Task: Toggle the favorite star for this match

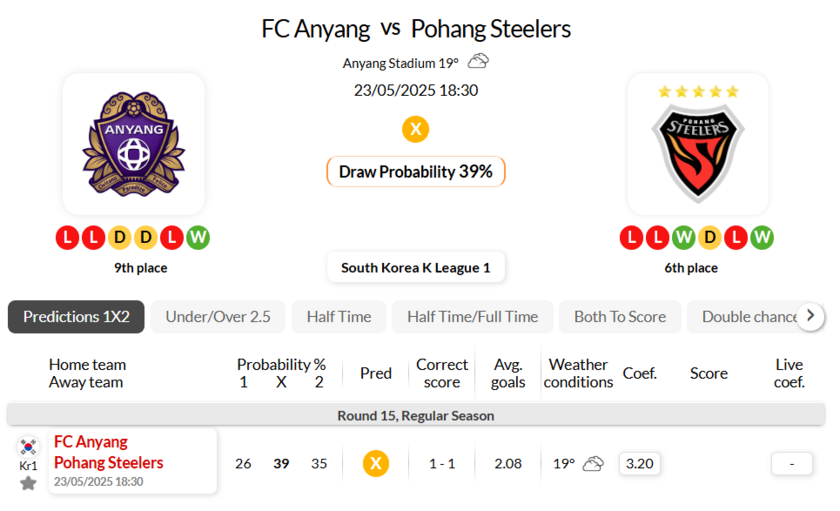Action: [28, 483]
